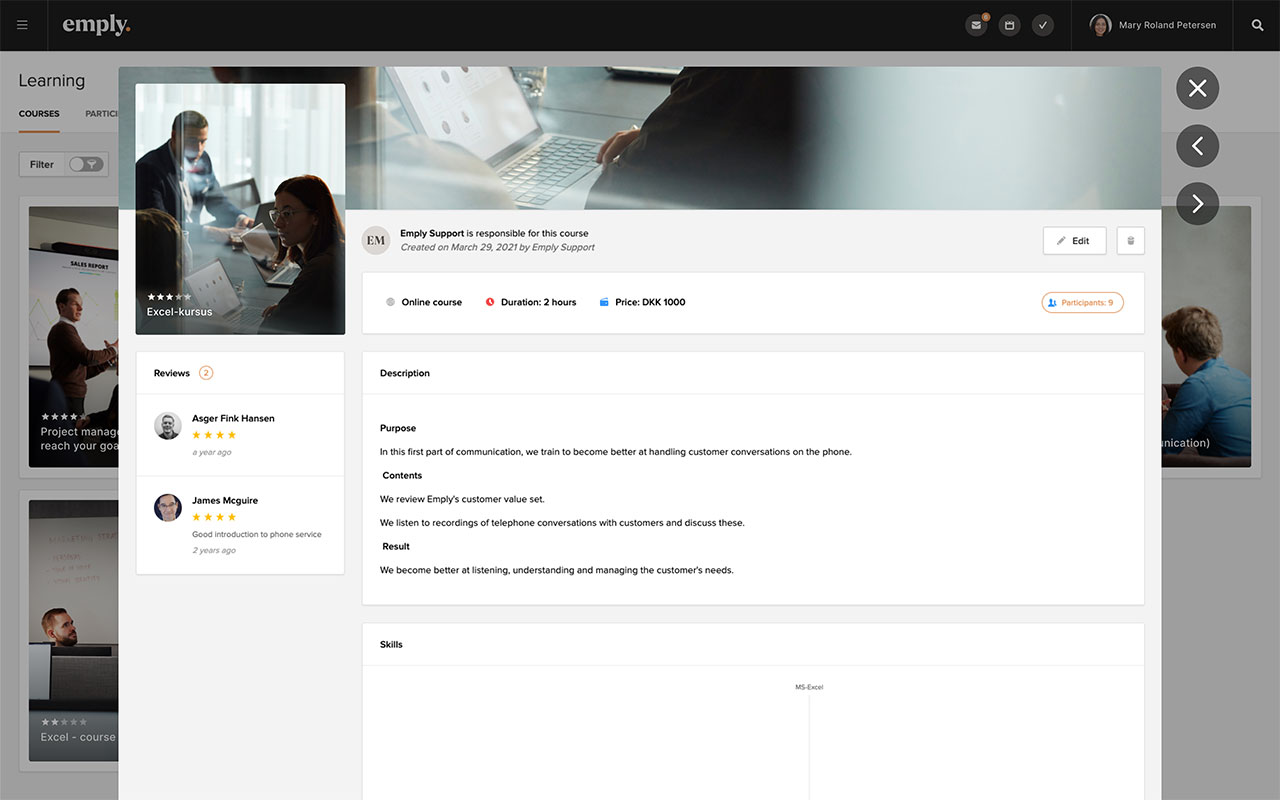
Task: Open the calendar icon in header
Action: (1010, 25)
